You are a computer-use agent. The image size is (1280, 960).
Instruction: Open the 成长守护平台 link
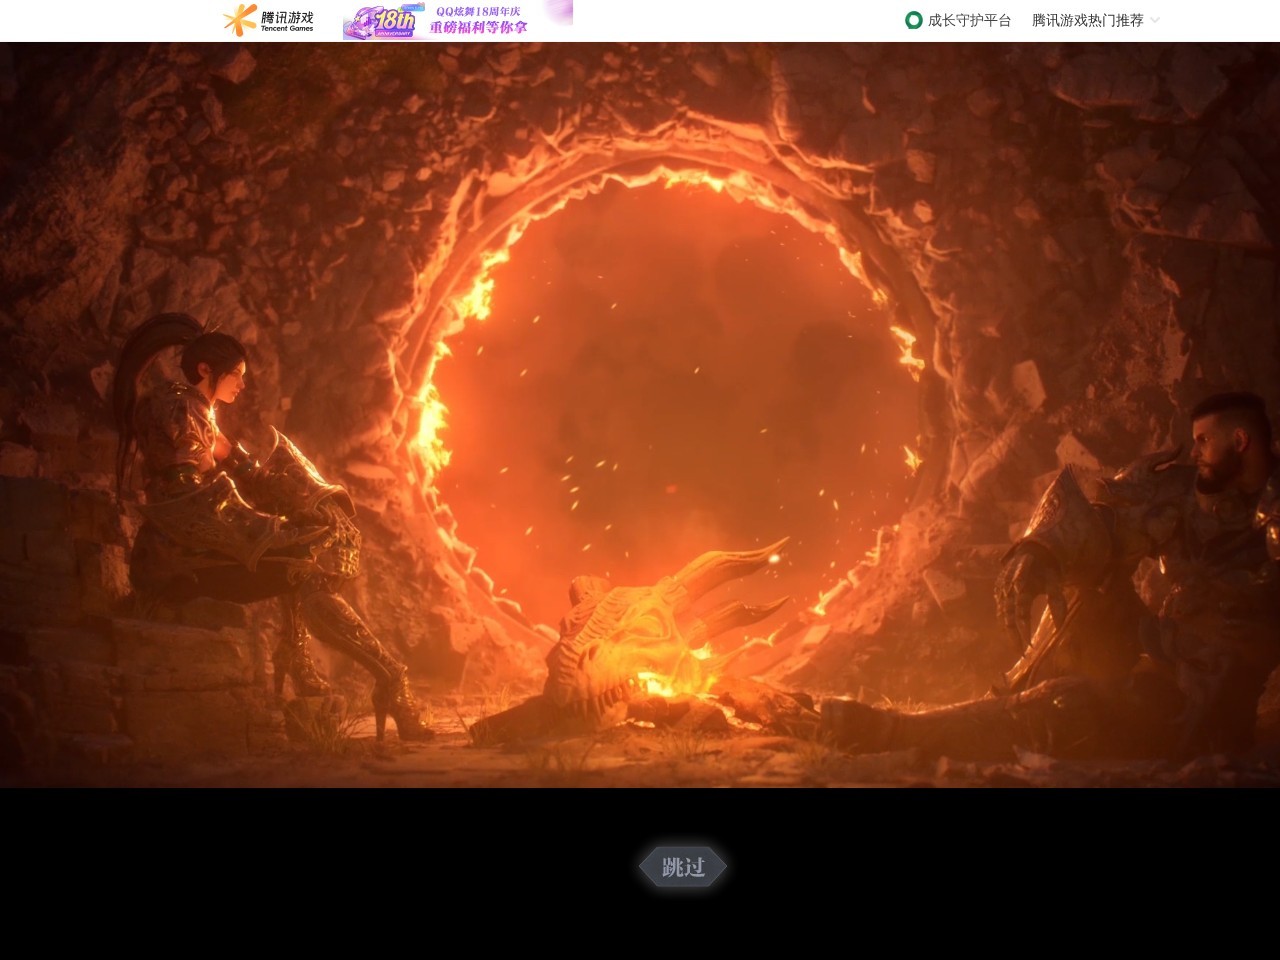click(x=969, y=20)
